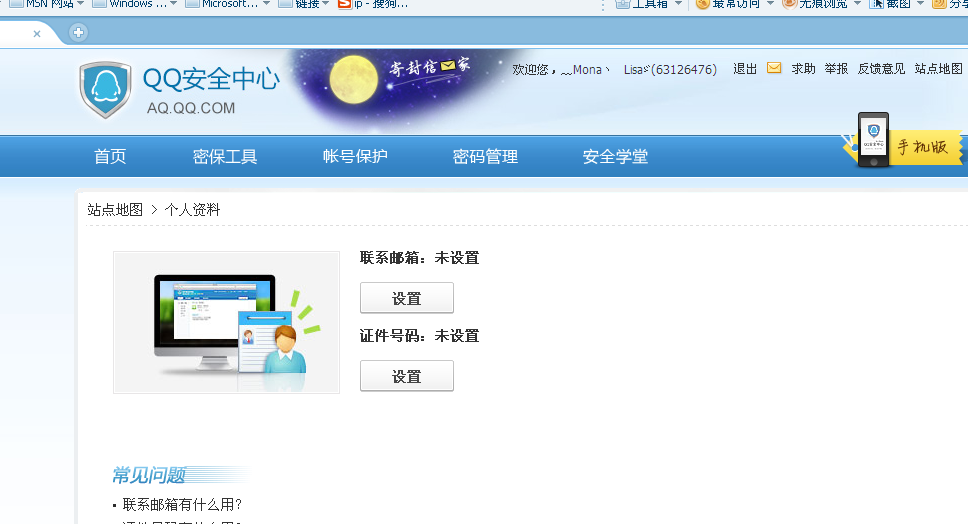
Task: Open the 工具箱 dropdown arrow
Action: [x=678, y=4]
